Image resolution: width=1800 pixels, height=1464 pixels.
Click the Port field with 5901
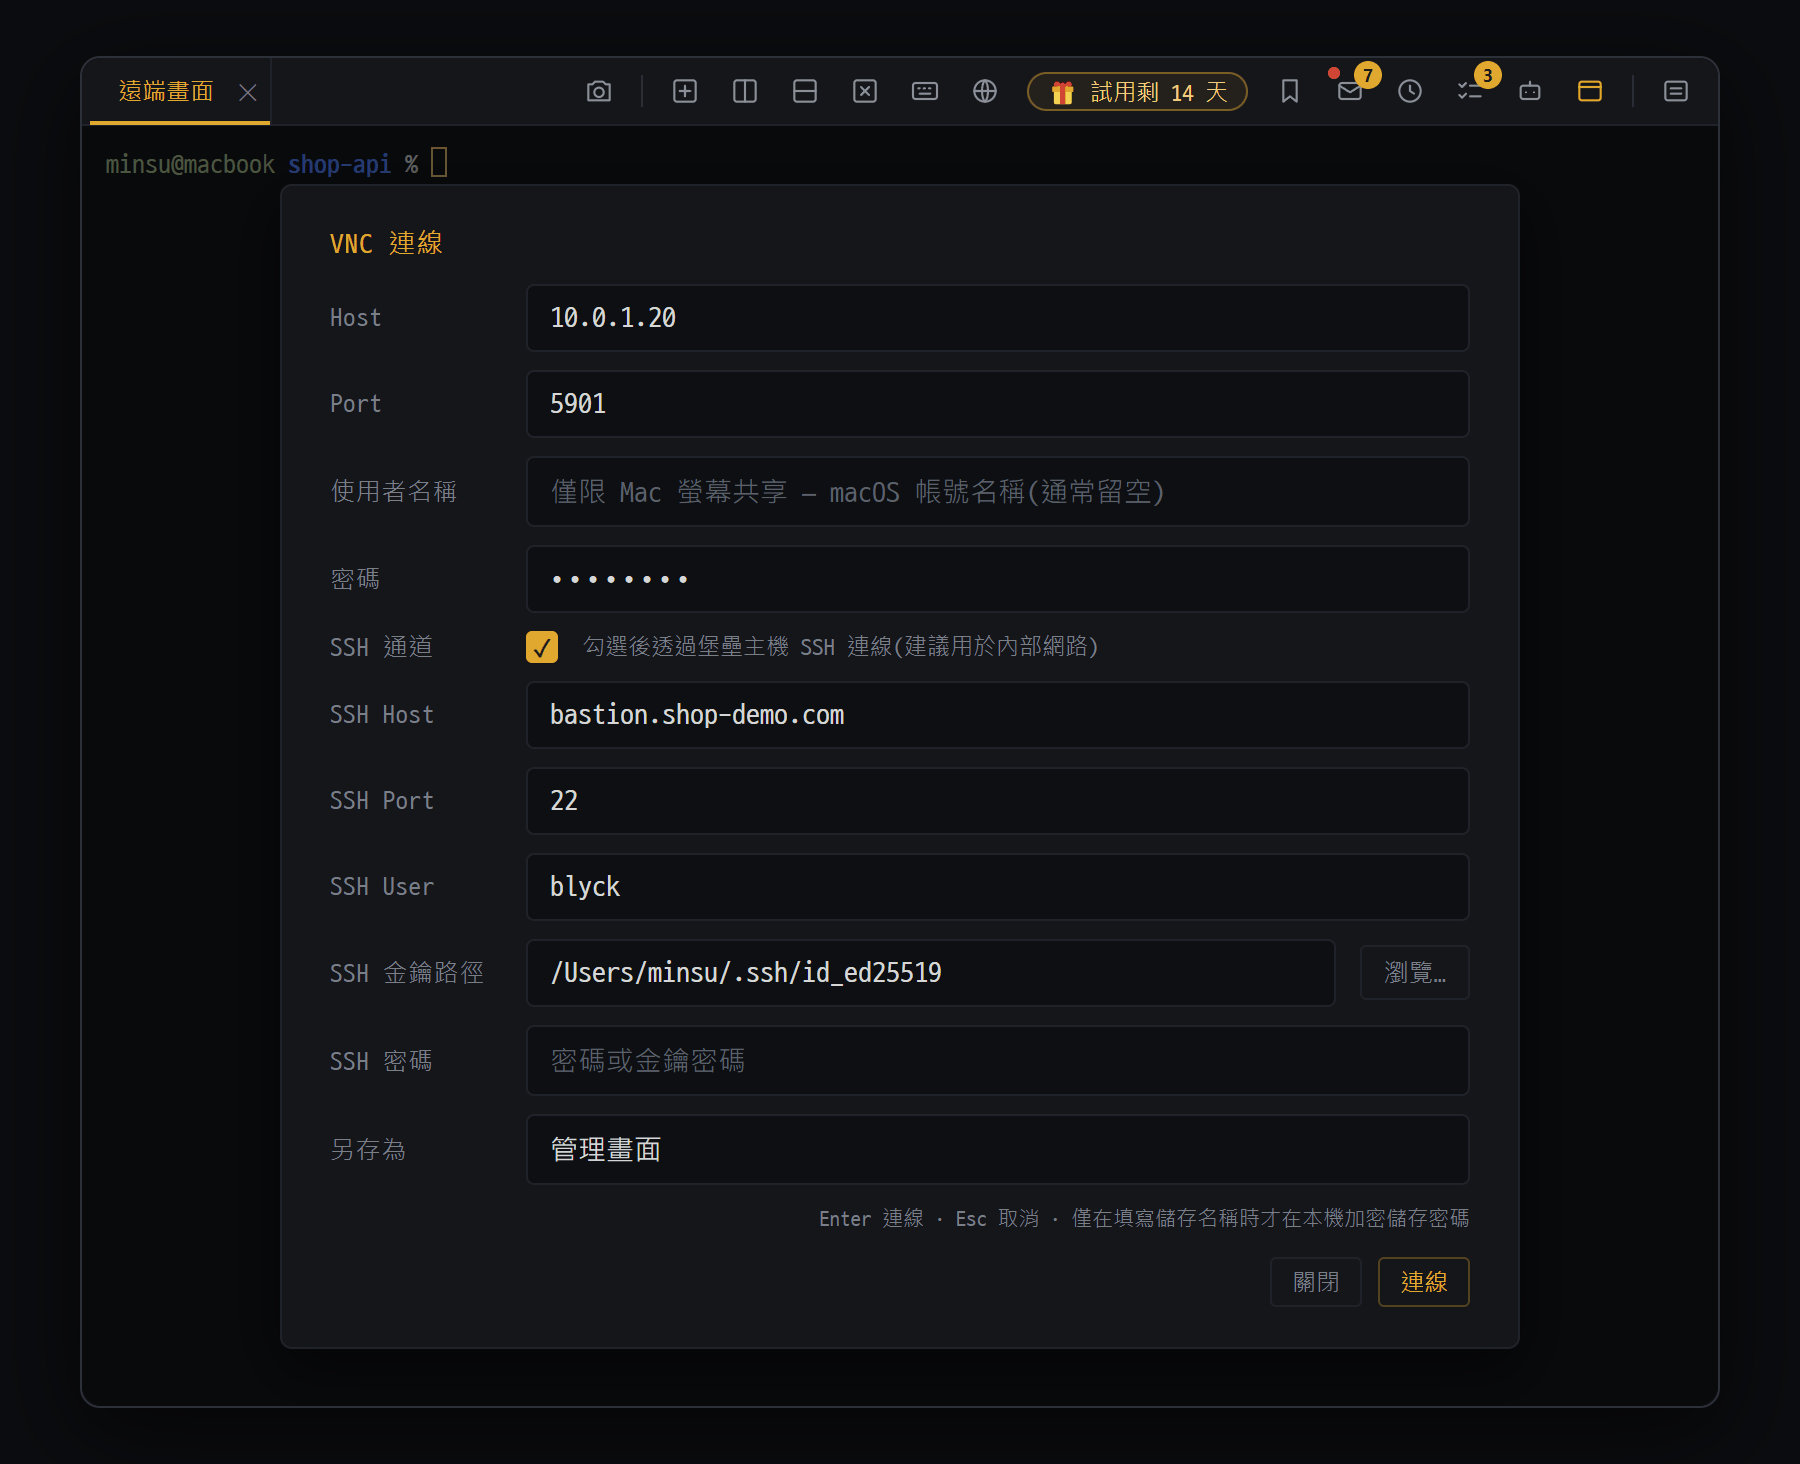point(997,404)
